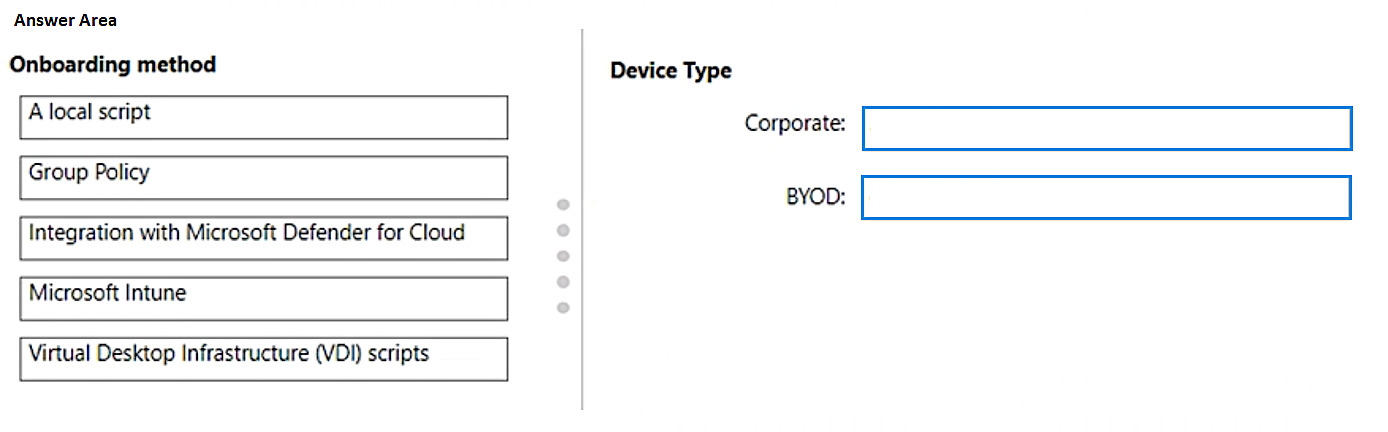Viewport: 1388px width, 432px height.
Task: Click the "BYOD:" field label
Action: point(815,196)
